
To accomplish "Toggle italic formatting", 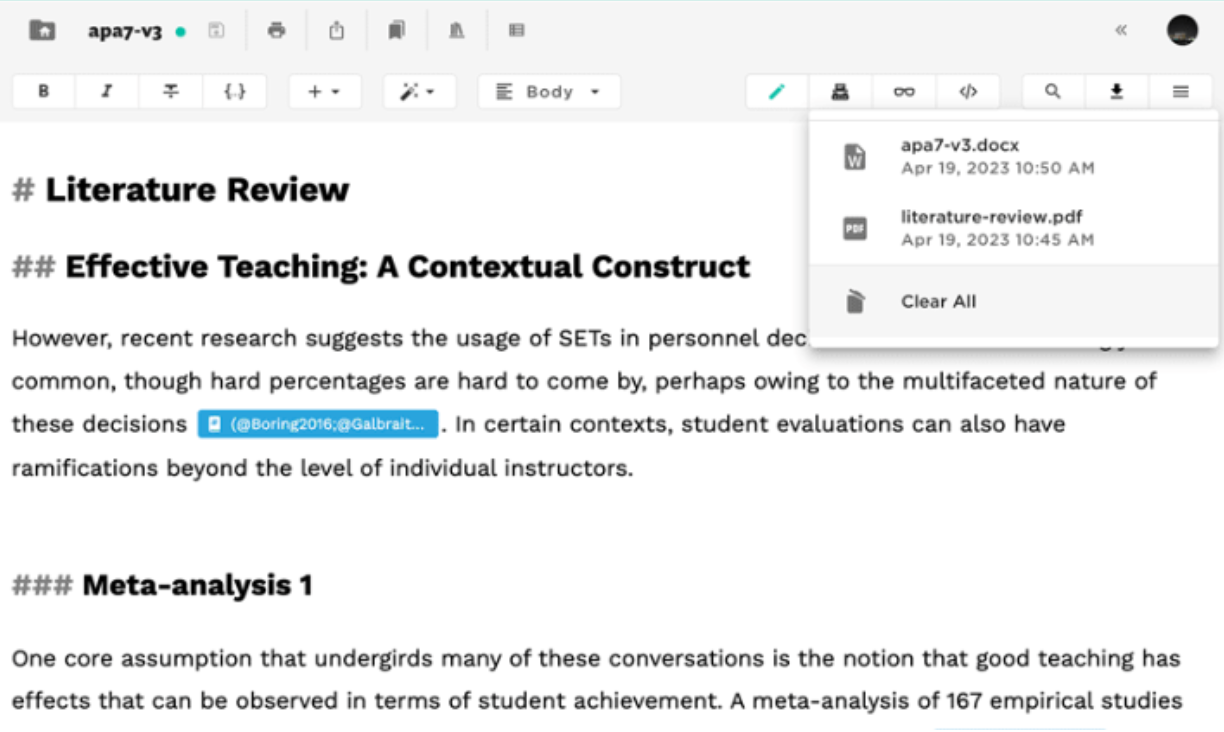I will (107, 91).
